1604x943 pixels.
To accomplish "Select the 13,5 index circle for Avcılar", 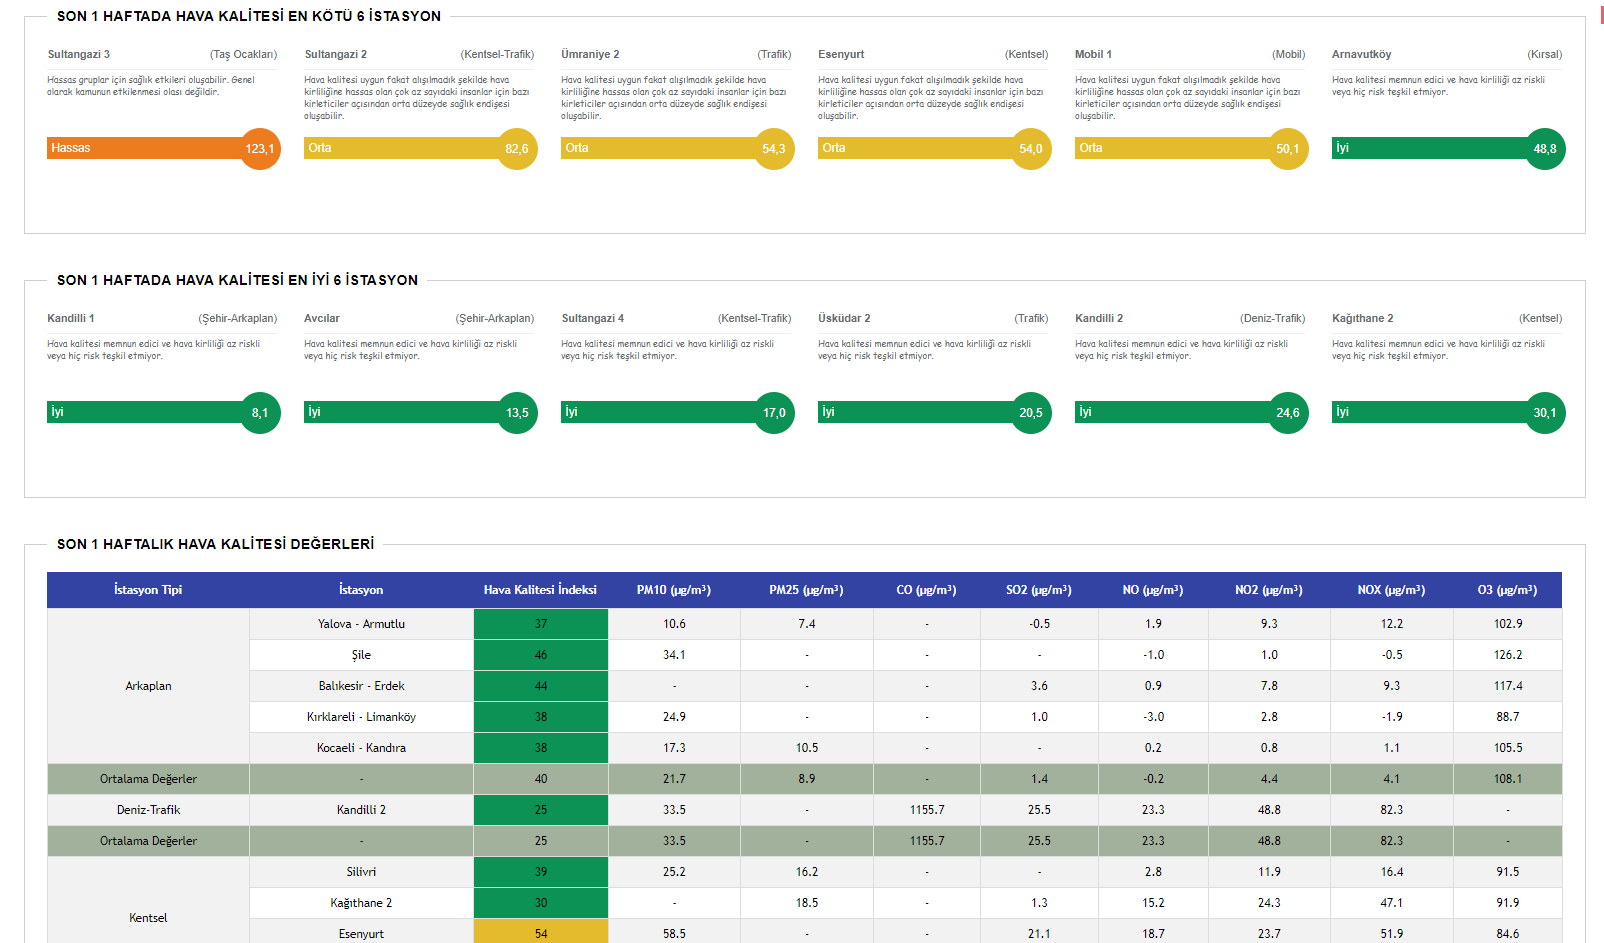I will tap(517, 413).
